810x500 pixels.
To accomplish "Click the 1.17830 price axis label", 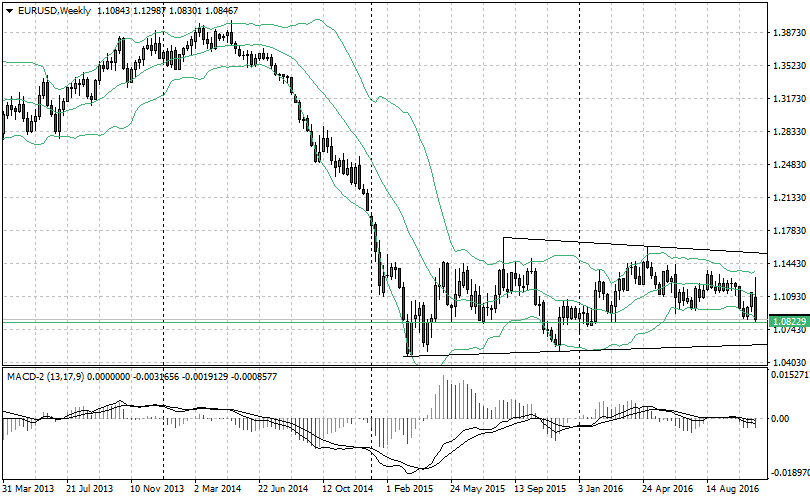I will click(789, 231).
